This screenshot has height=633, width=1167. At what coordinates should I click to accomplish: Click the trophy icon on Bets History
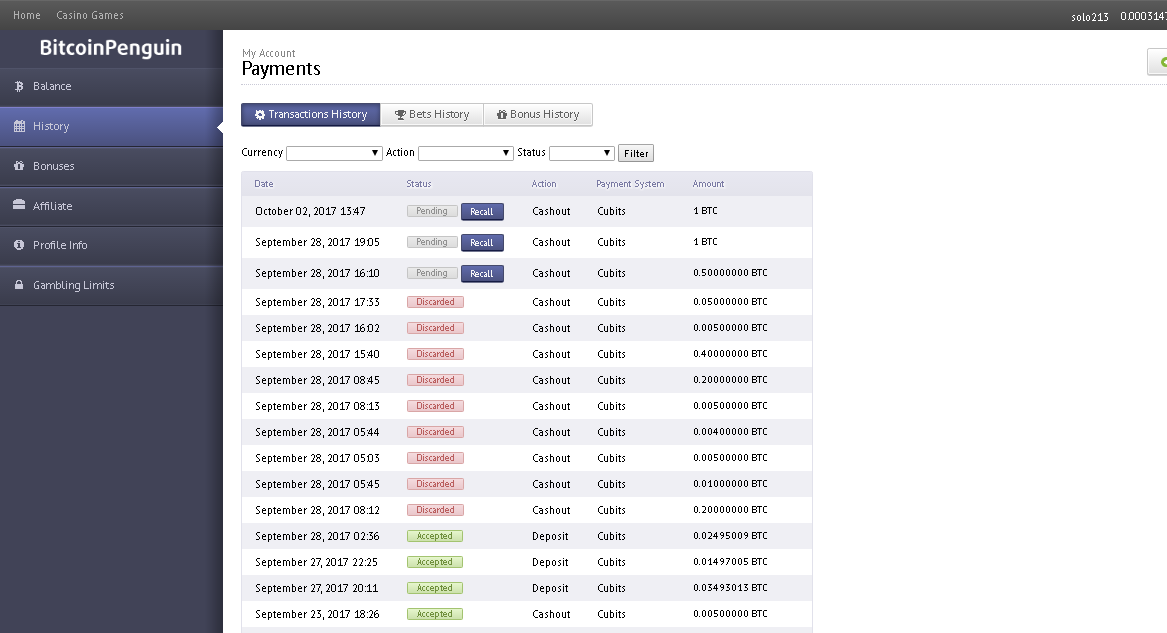400,115
